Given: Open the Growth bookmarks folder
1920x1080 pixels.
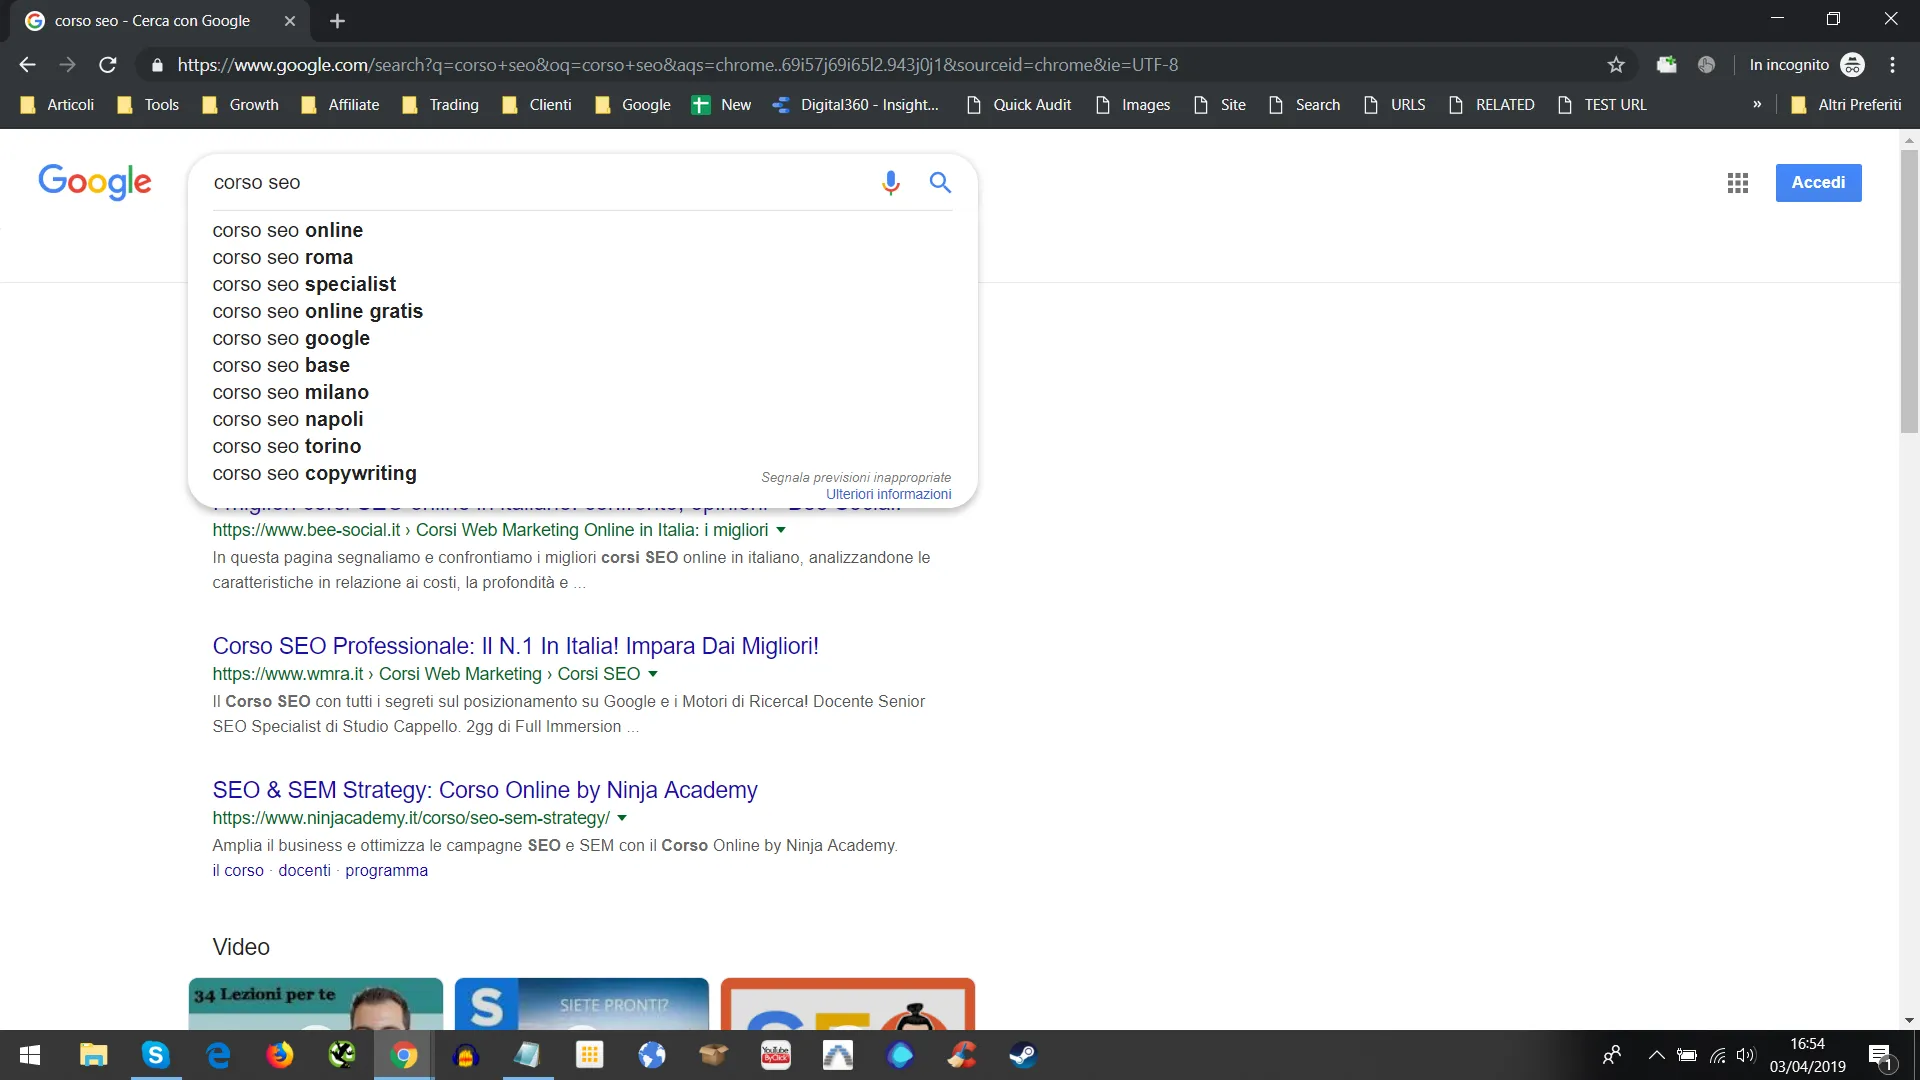Looking at the screenshot, I should (x=240, y=105).
